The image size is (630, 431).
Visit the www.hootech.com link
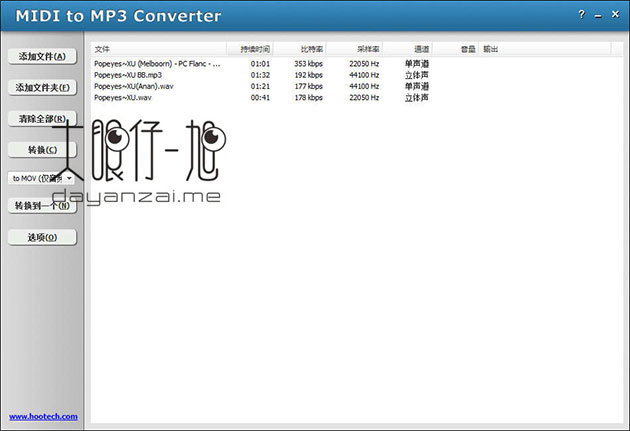(x=43, y=417)
